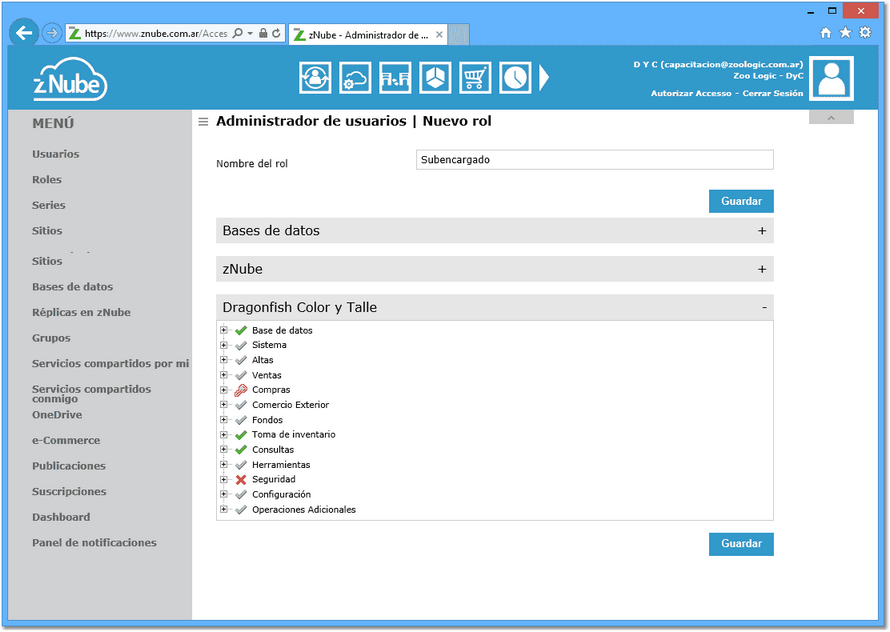Expand the Bases de datos section
Image resolution: width=890 pixels, height=632 pixels.
coord(762,231)
